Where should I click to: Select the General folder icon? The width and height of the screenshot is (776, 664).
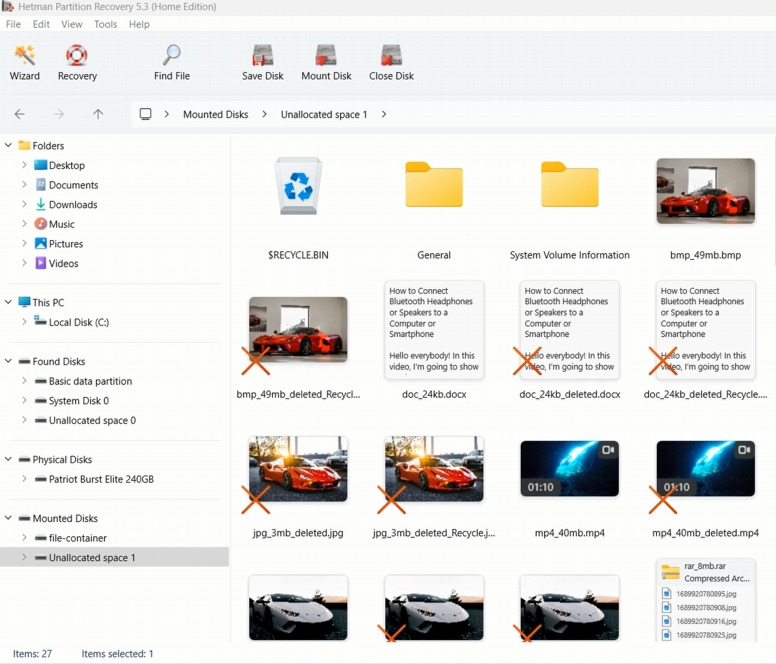coord(434,185)
